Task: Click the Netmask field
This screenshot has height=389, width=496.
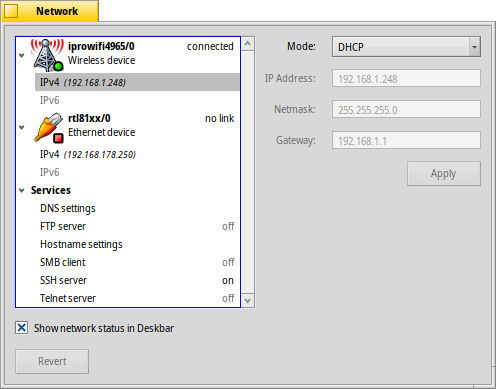Action: 406,109
